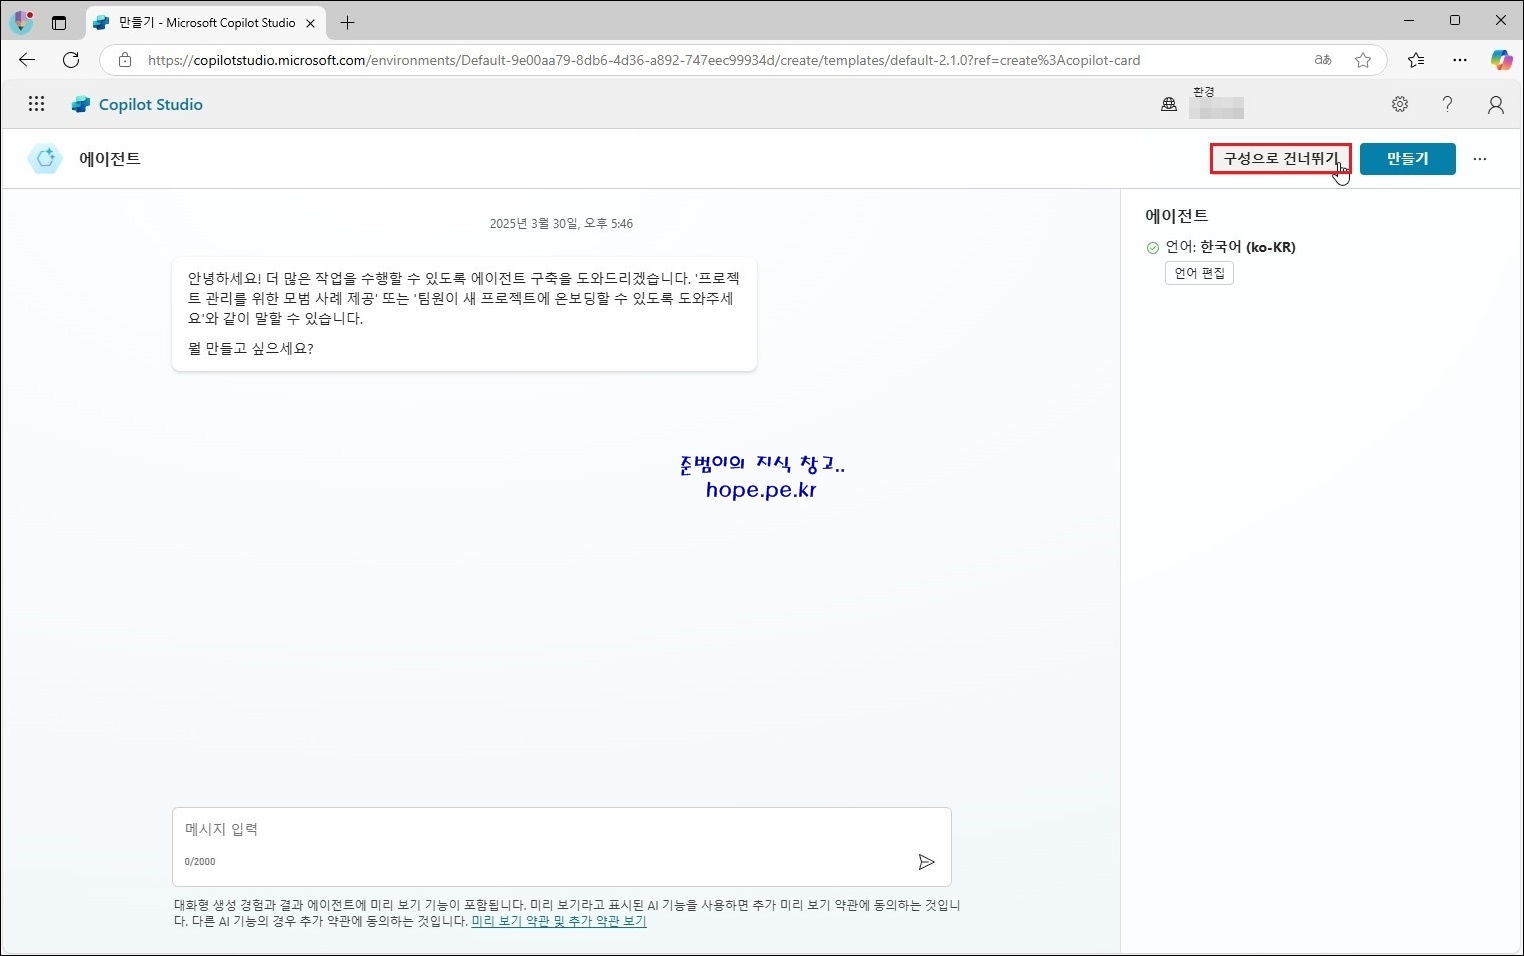Open the account manager icon

click(x=1496, y=104)
